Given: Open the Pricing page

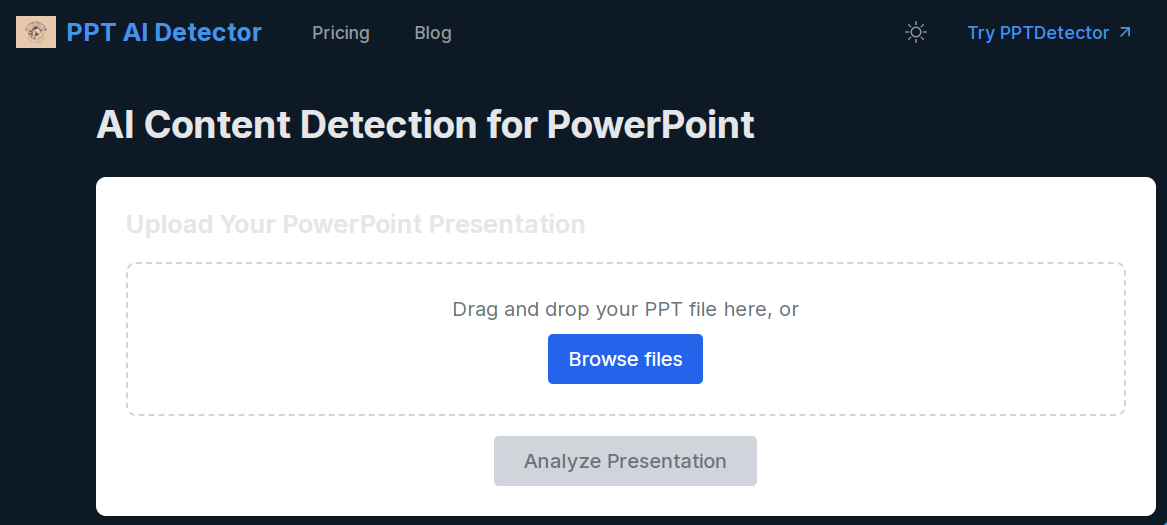Looking at the screenshot, I should click(x=340, y=33).
